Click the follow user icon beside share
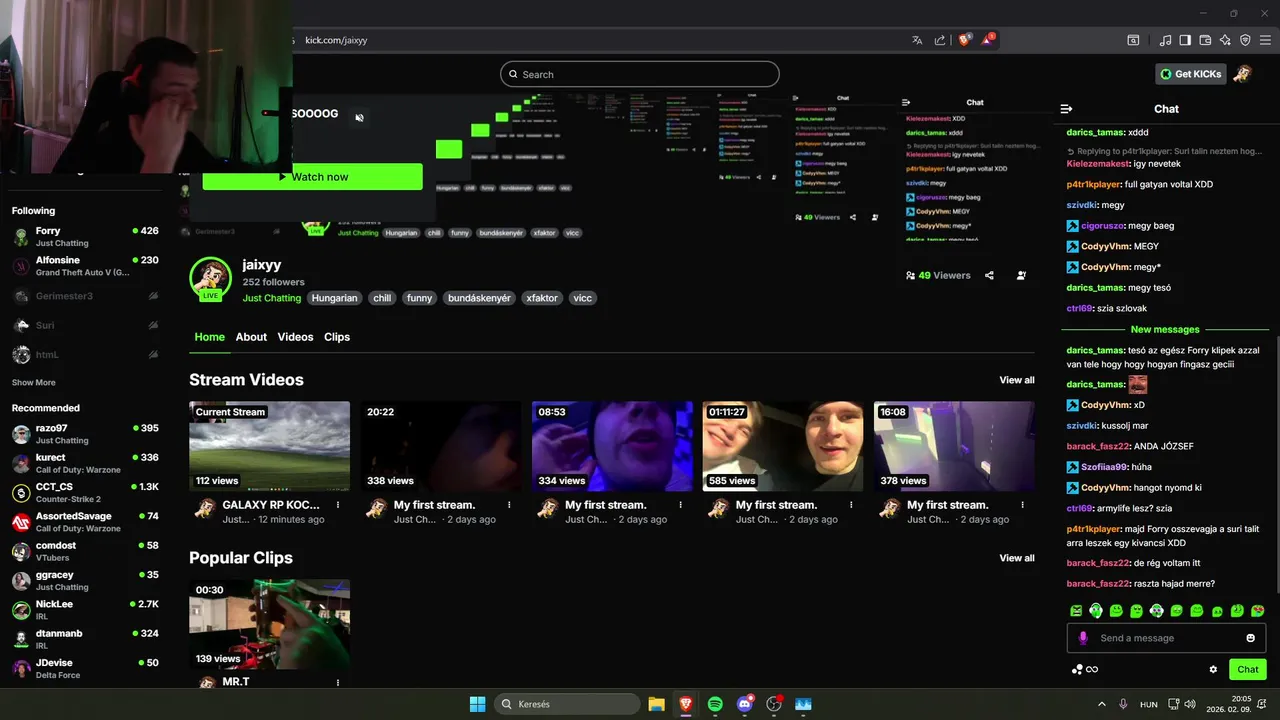Screen dimensions: 1280x720 pyautogui.click(x=1021, y=275)
